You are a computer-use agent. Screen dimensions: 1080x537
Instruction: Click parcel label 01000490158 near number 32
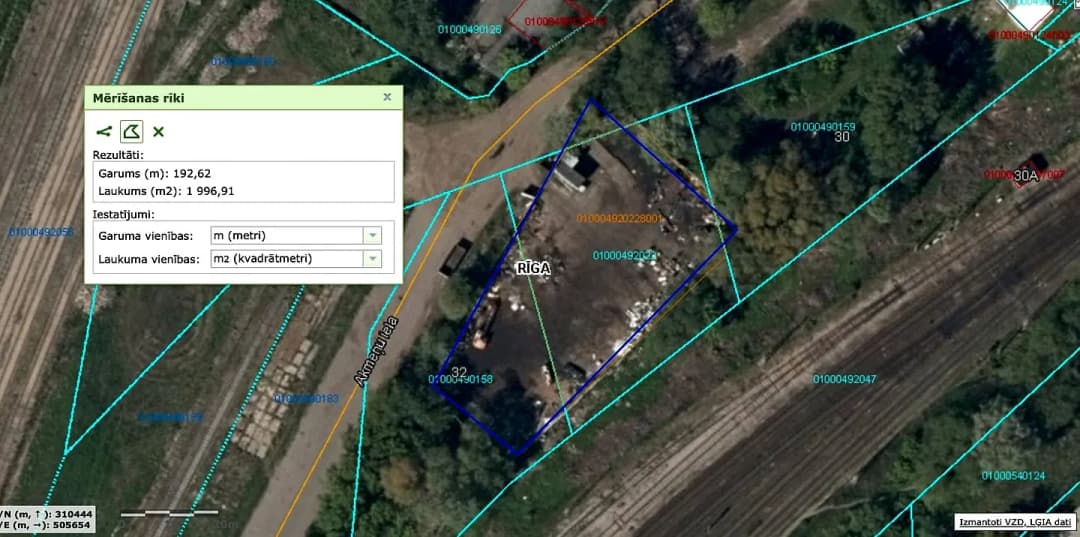pos(461,379)
